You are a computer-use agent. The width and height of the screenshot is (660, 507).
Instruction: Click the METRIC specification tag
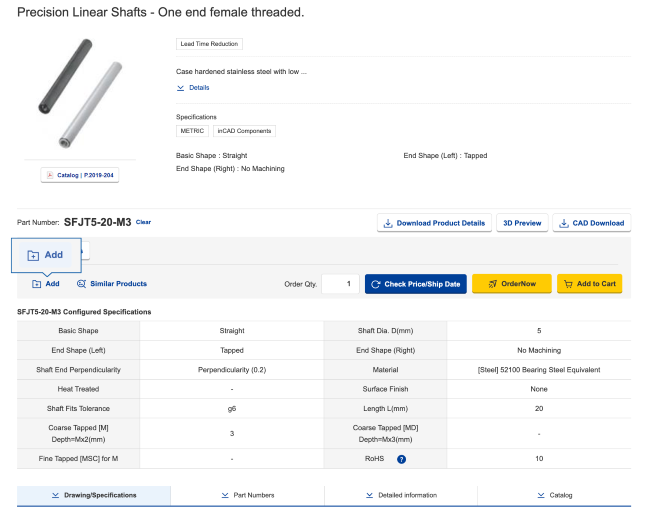192,131
